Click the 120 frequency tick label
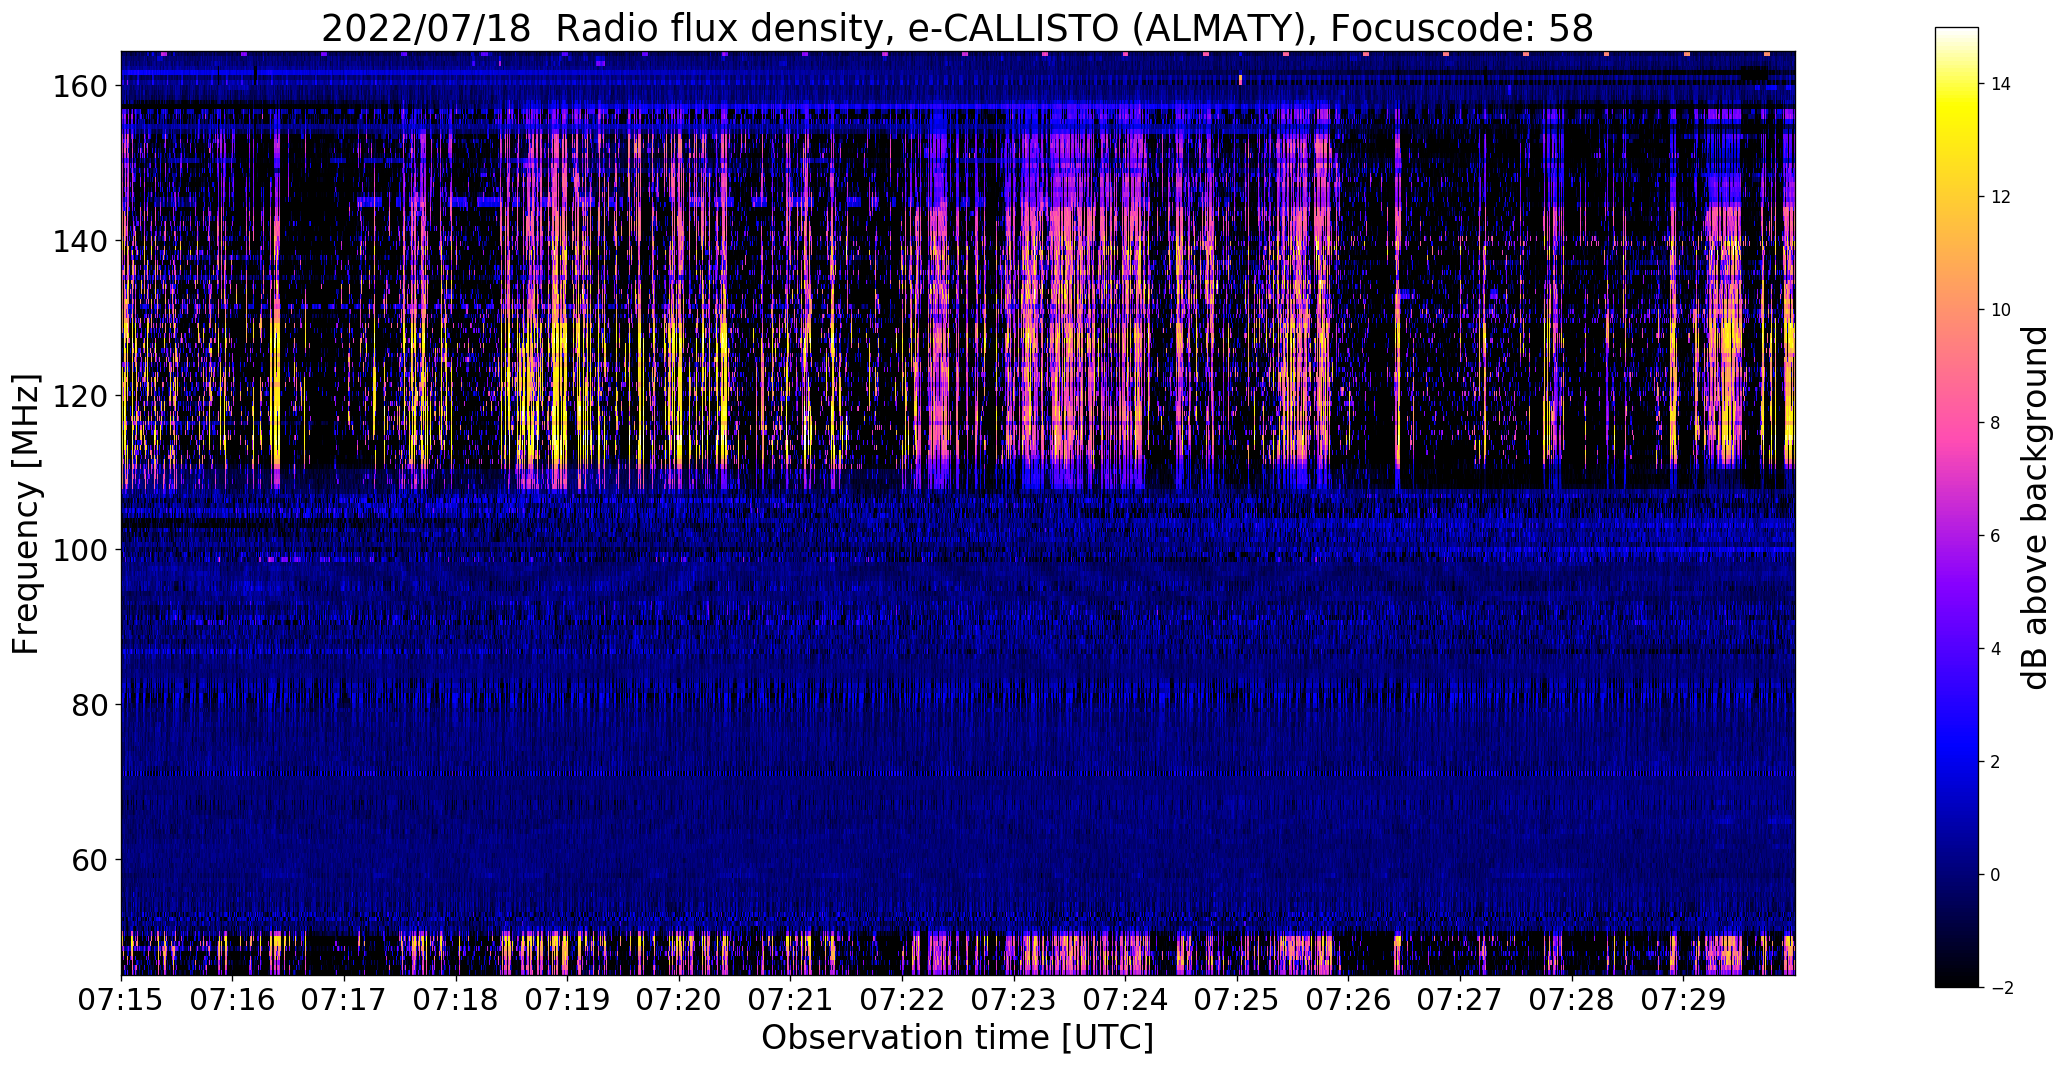This screenshot has width=2066, height=1067. click(x=79, y=396)
